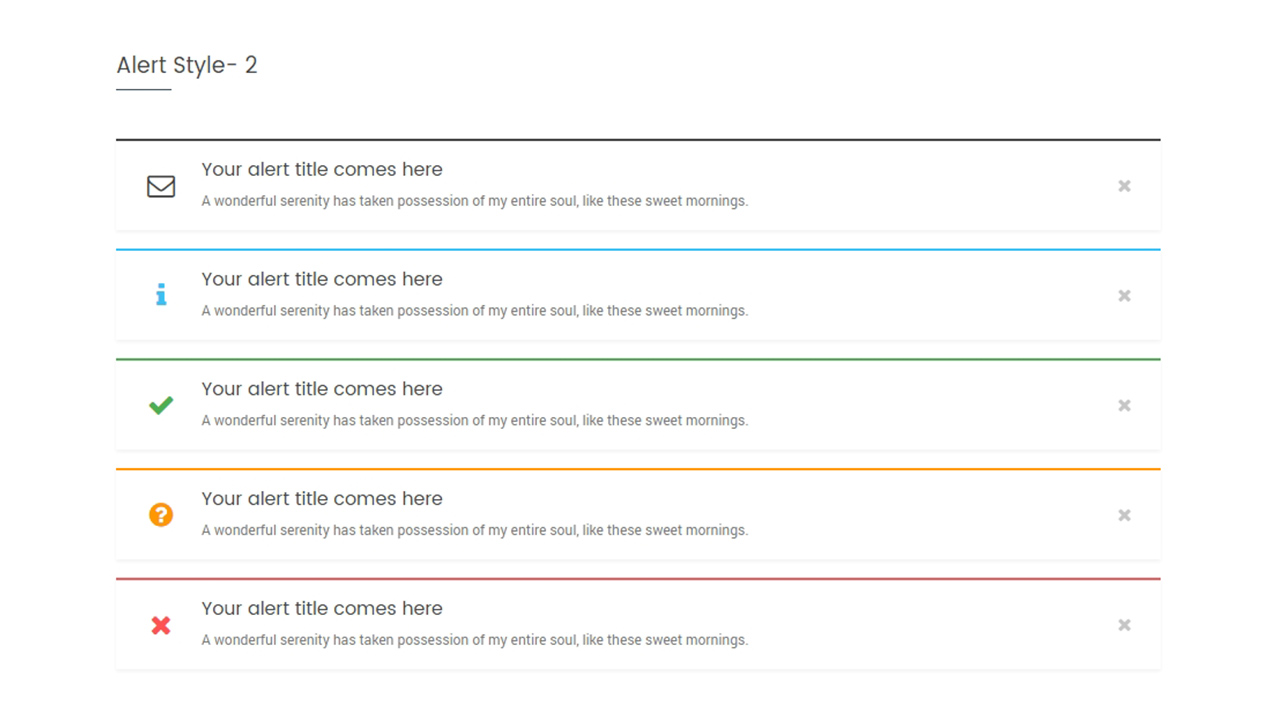
Task: Click the description text of the red alert
Action: point(474,640)
